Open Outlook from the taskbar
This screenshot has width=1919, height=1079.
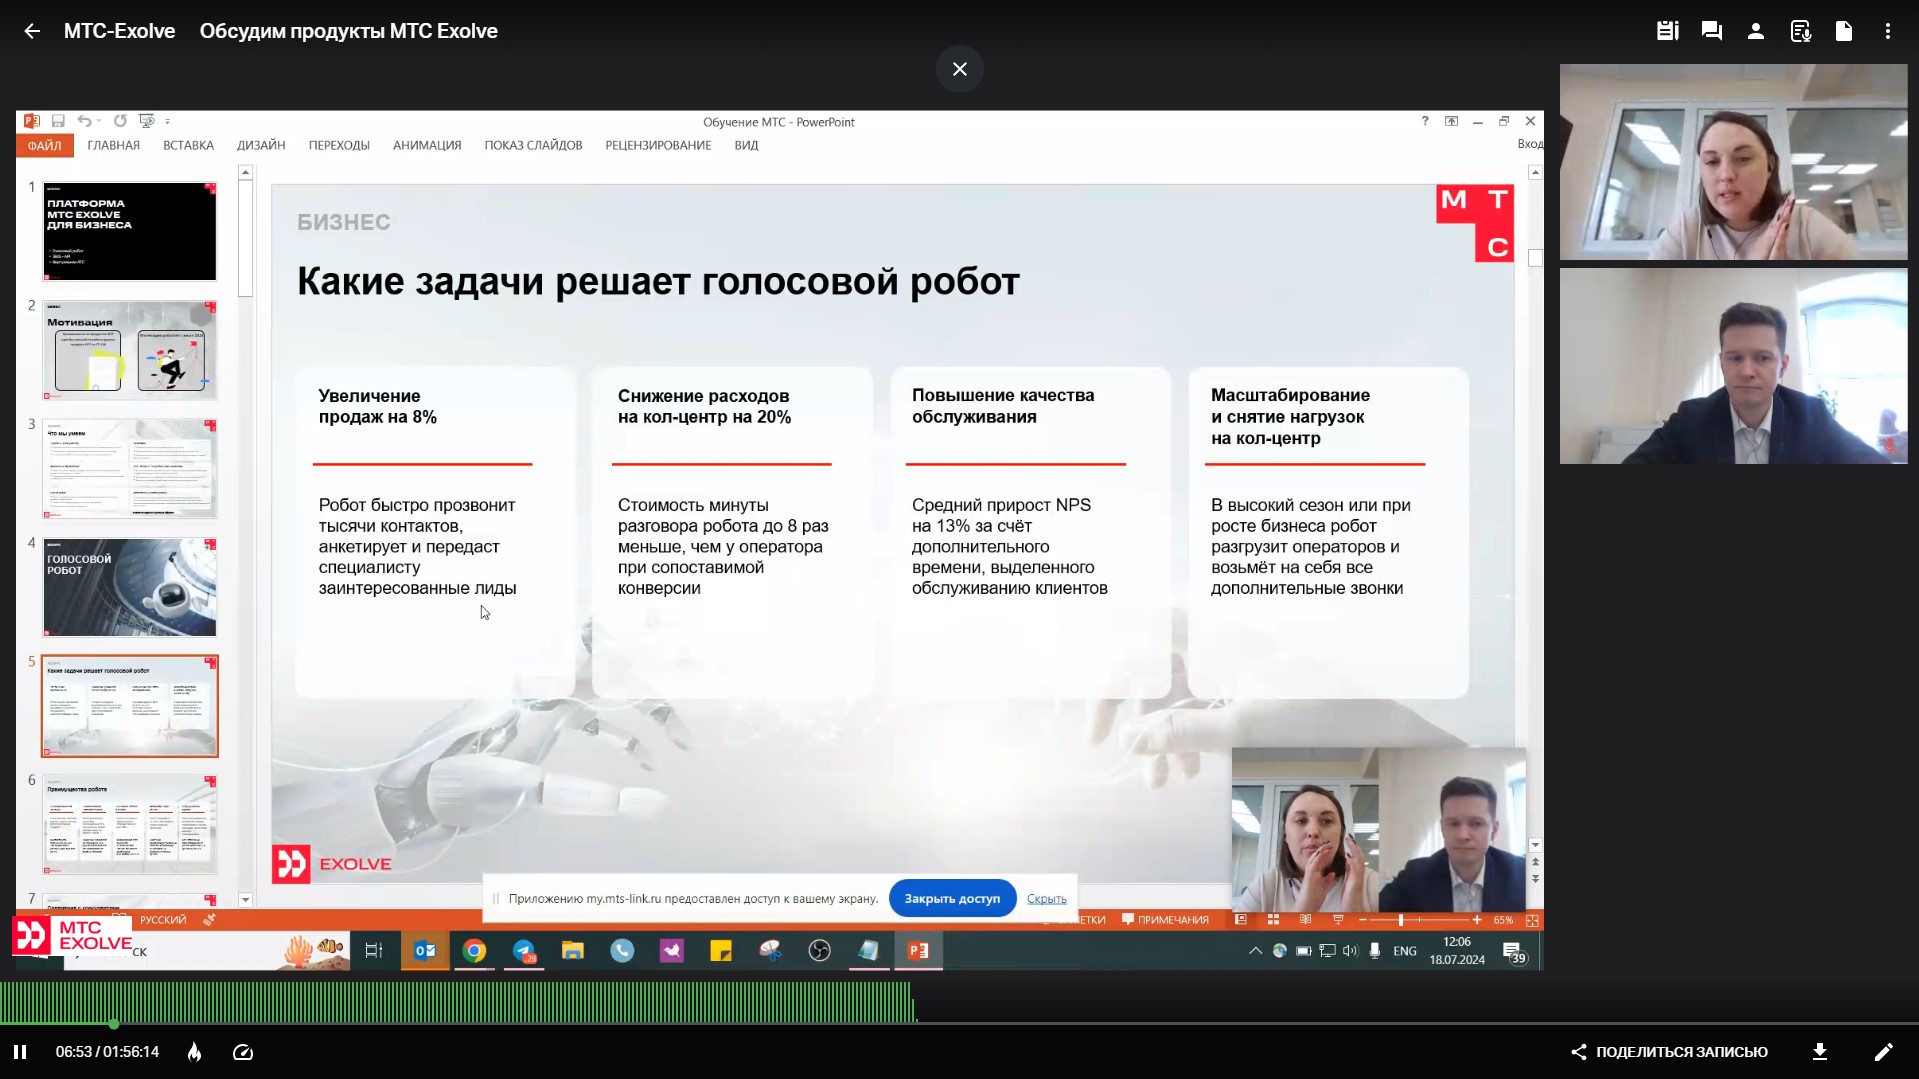[x=425, y=951]
